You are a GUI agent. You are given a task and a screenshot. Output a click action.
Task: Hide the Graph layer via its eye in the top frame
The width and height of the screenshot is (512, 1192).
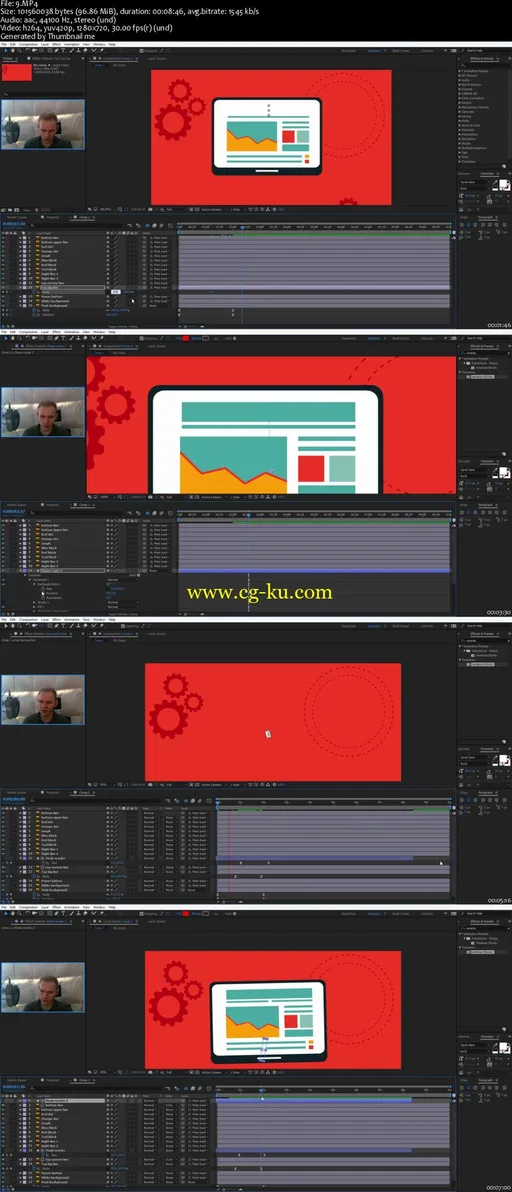coord(3,255)
